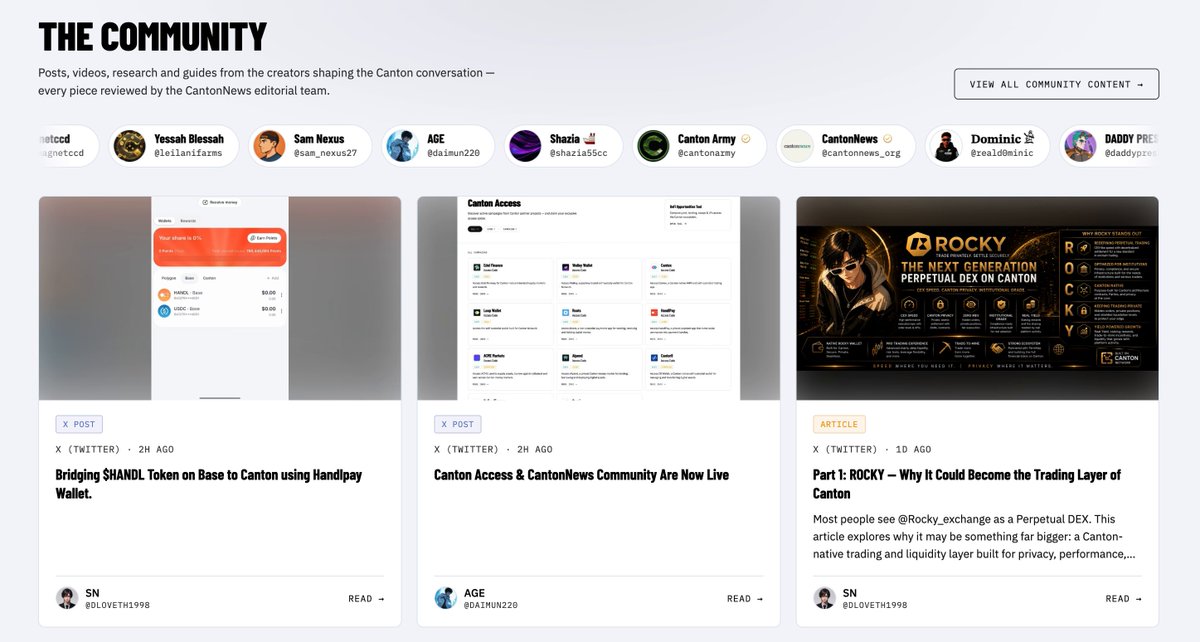Viewport: 1200px width, 642px height.
Task: Click AGE's author avatar on the Canton Access card
Action: coord(445,598)
